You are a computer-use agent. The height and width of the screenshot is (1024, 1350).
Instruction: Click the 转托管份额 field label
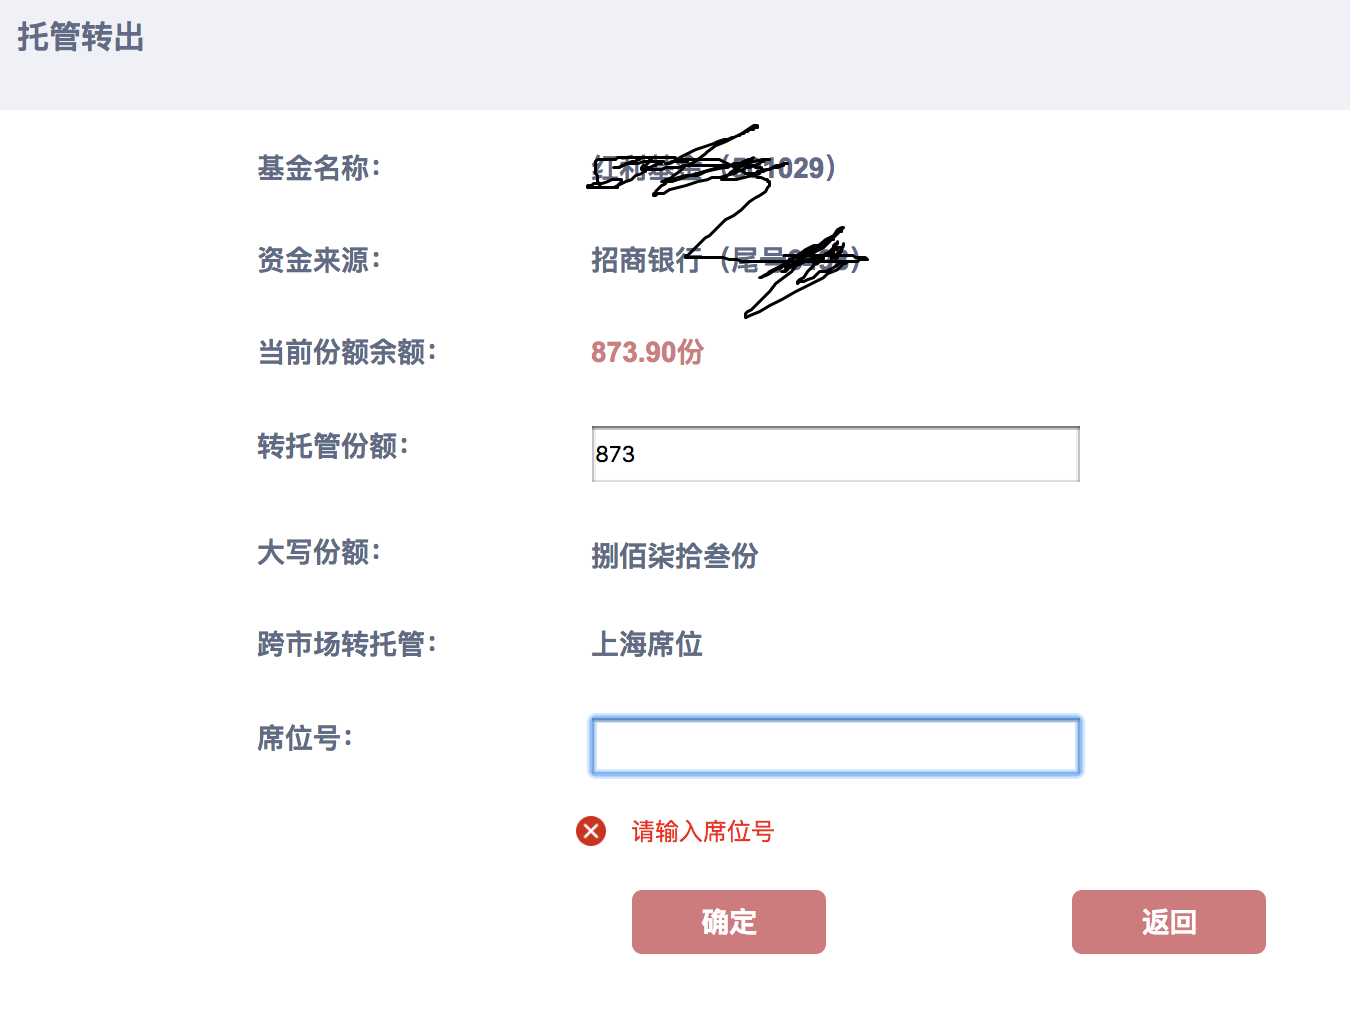335,449
